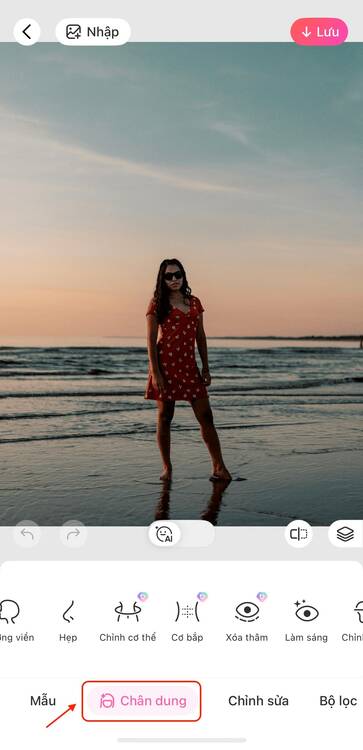Select the Chân dung tab
Image resolution: width=363 pixels, height=750 pixels.
coord(142,701)
